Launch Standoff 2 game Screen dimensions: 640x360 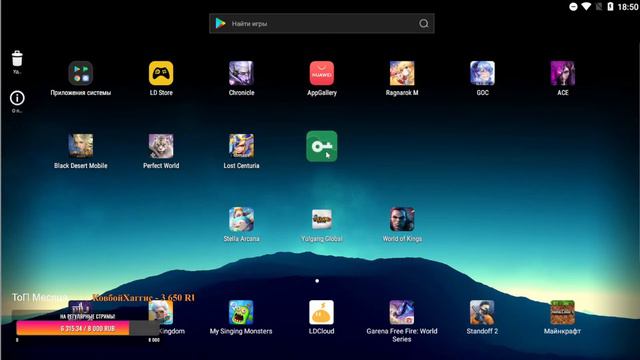pos(482,312)
